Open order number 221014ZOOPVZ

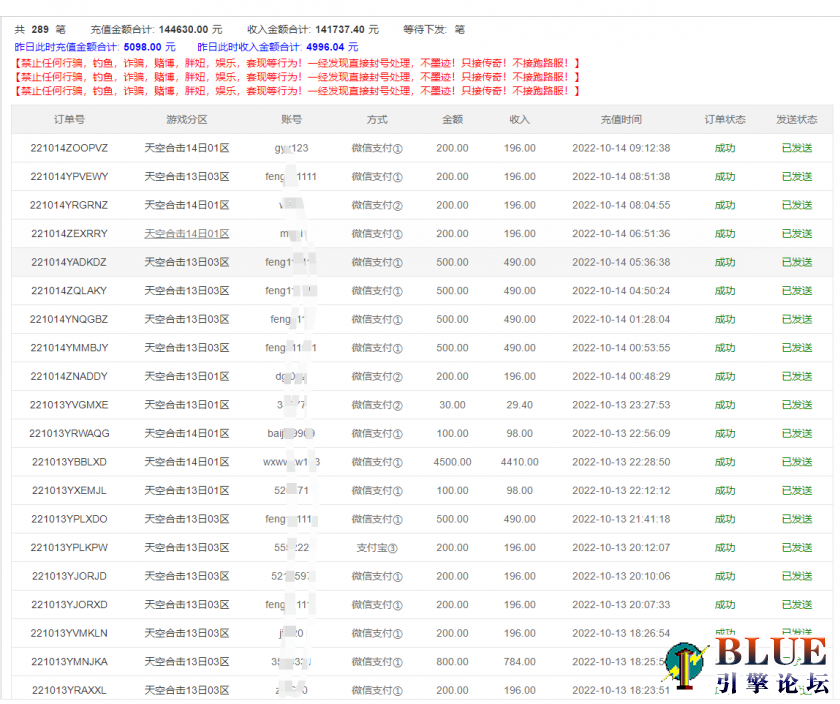(69, 148)
